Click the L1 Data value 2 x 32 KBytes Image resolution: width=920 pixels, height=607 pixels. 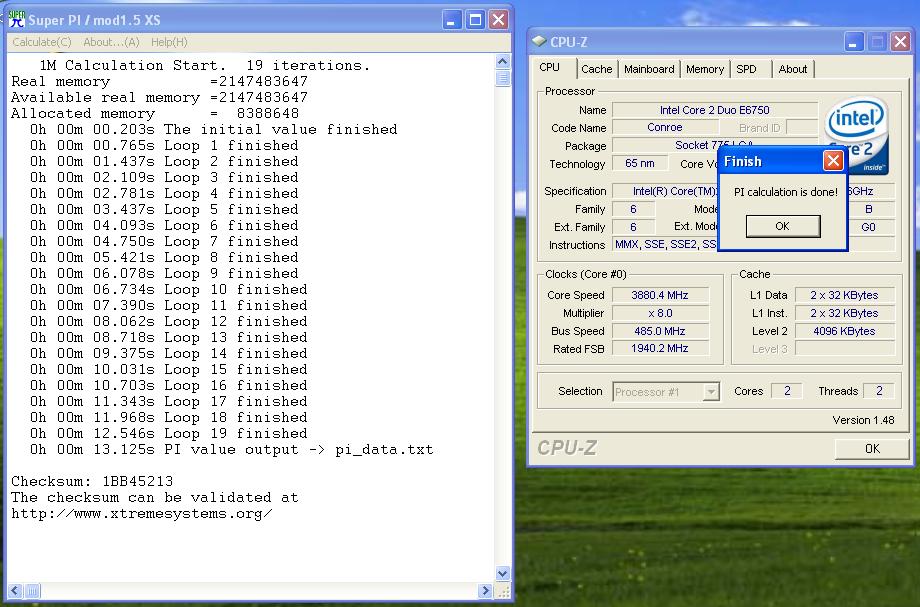[844, 295]
